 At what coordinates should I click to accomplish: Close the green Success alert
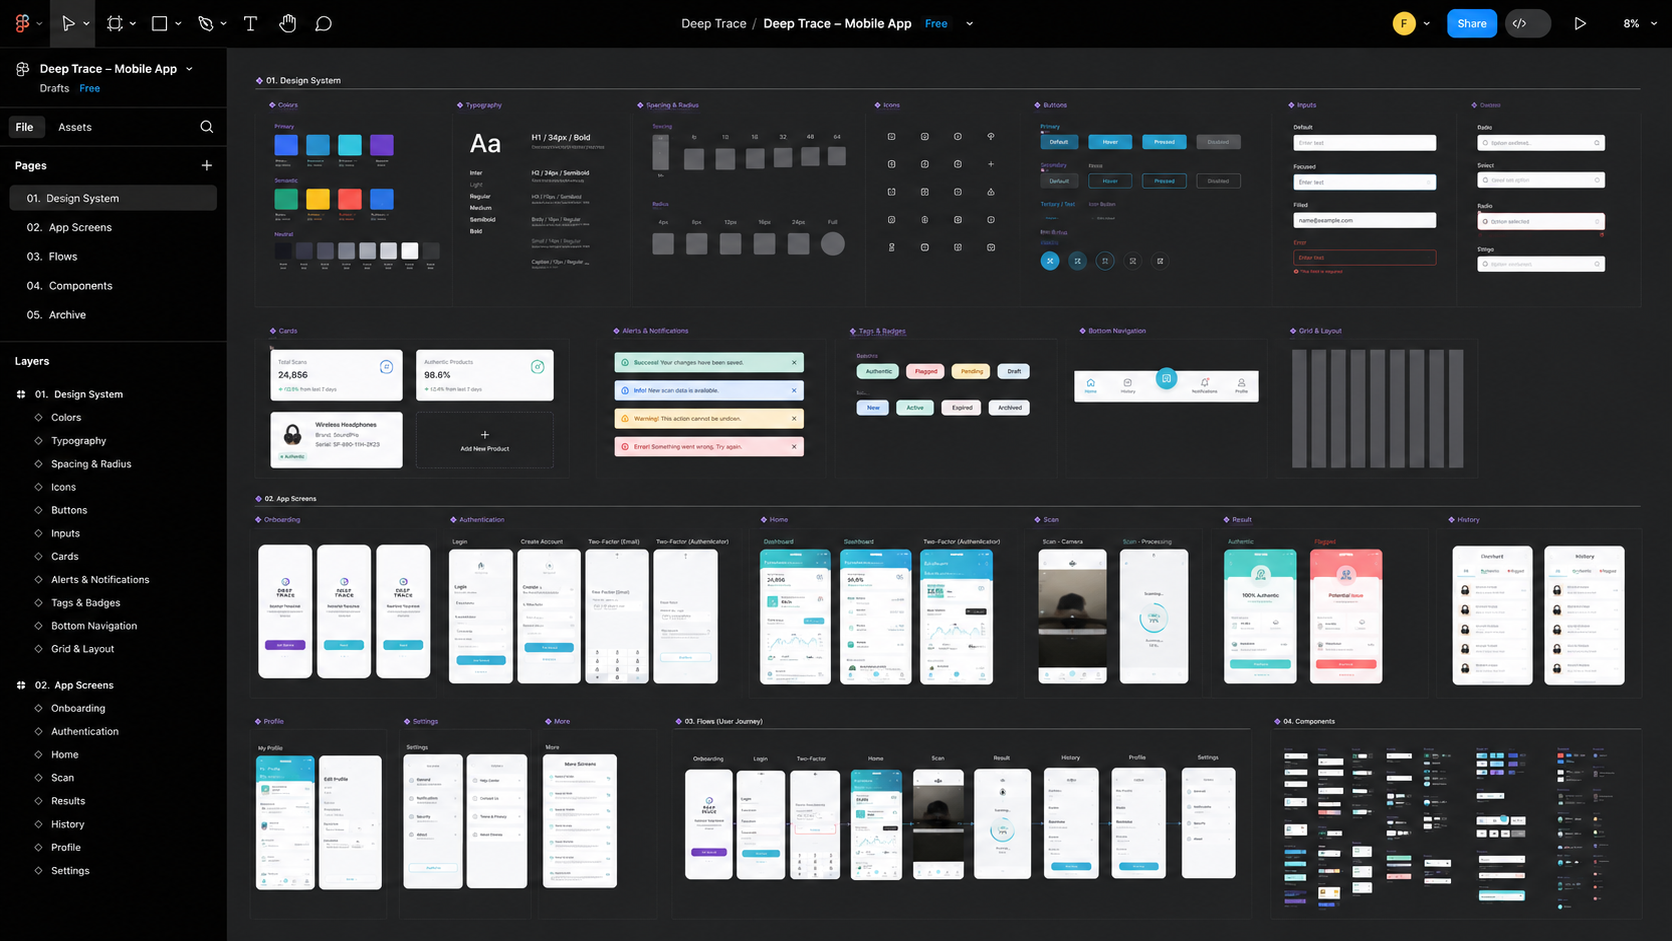click(x=795, y=362)
